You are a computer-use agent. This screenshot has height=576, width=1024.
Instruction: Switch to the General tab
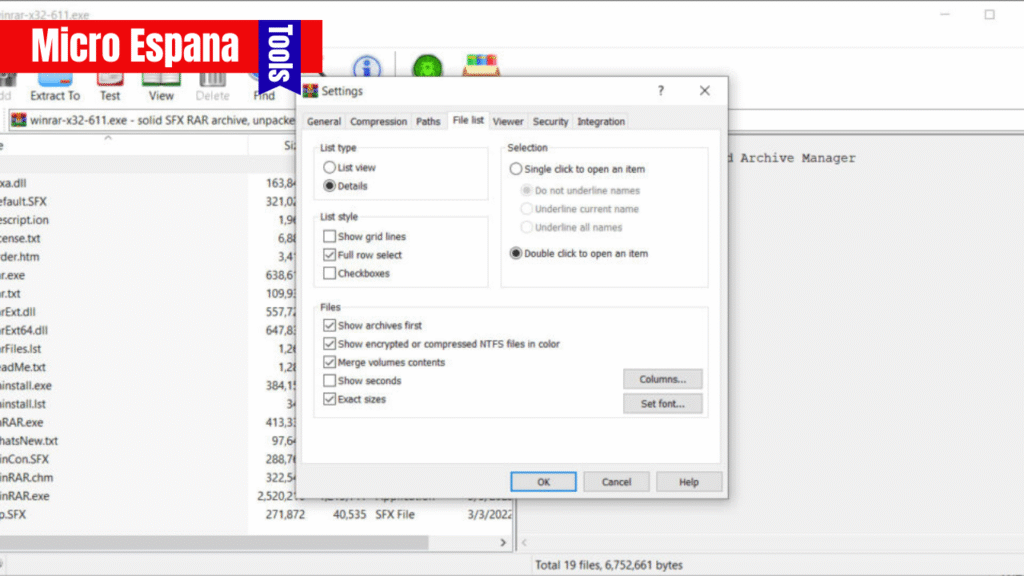pos(324,121)
